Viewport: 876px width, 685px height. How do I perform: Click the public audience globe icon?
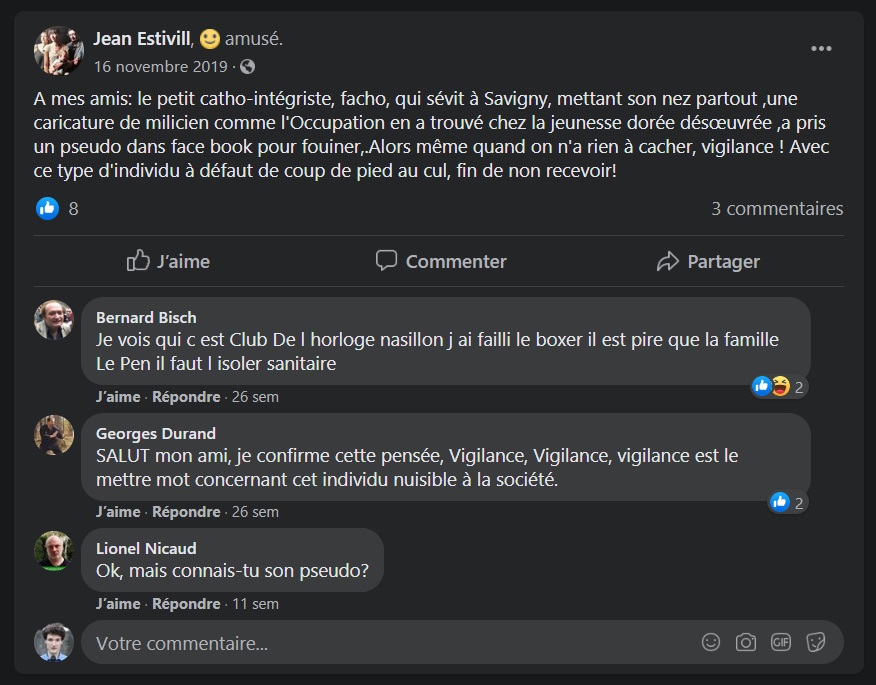248,67
